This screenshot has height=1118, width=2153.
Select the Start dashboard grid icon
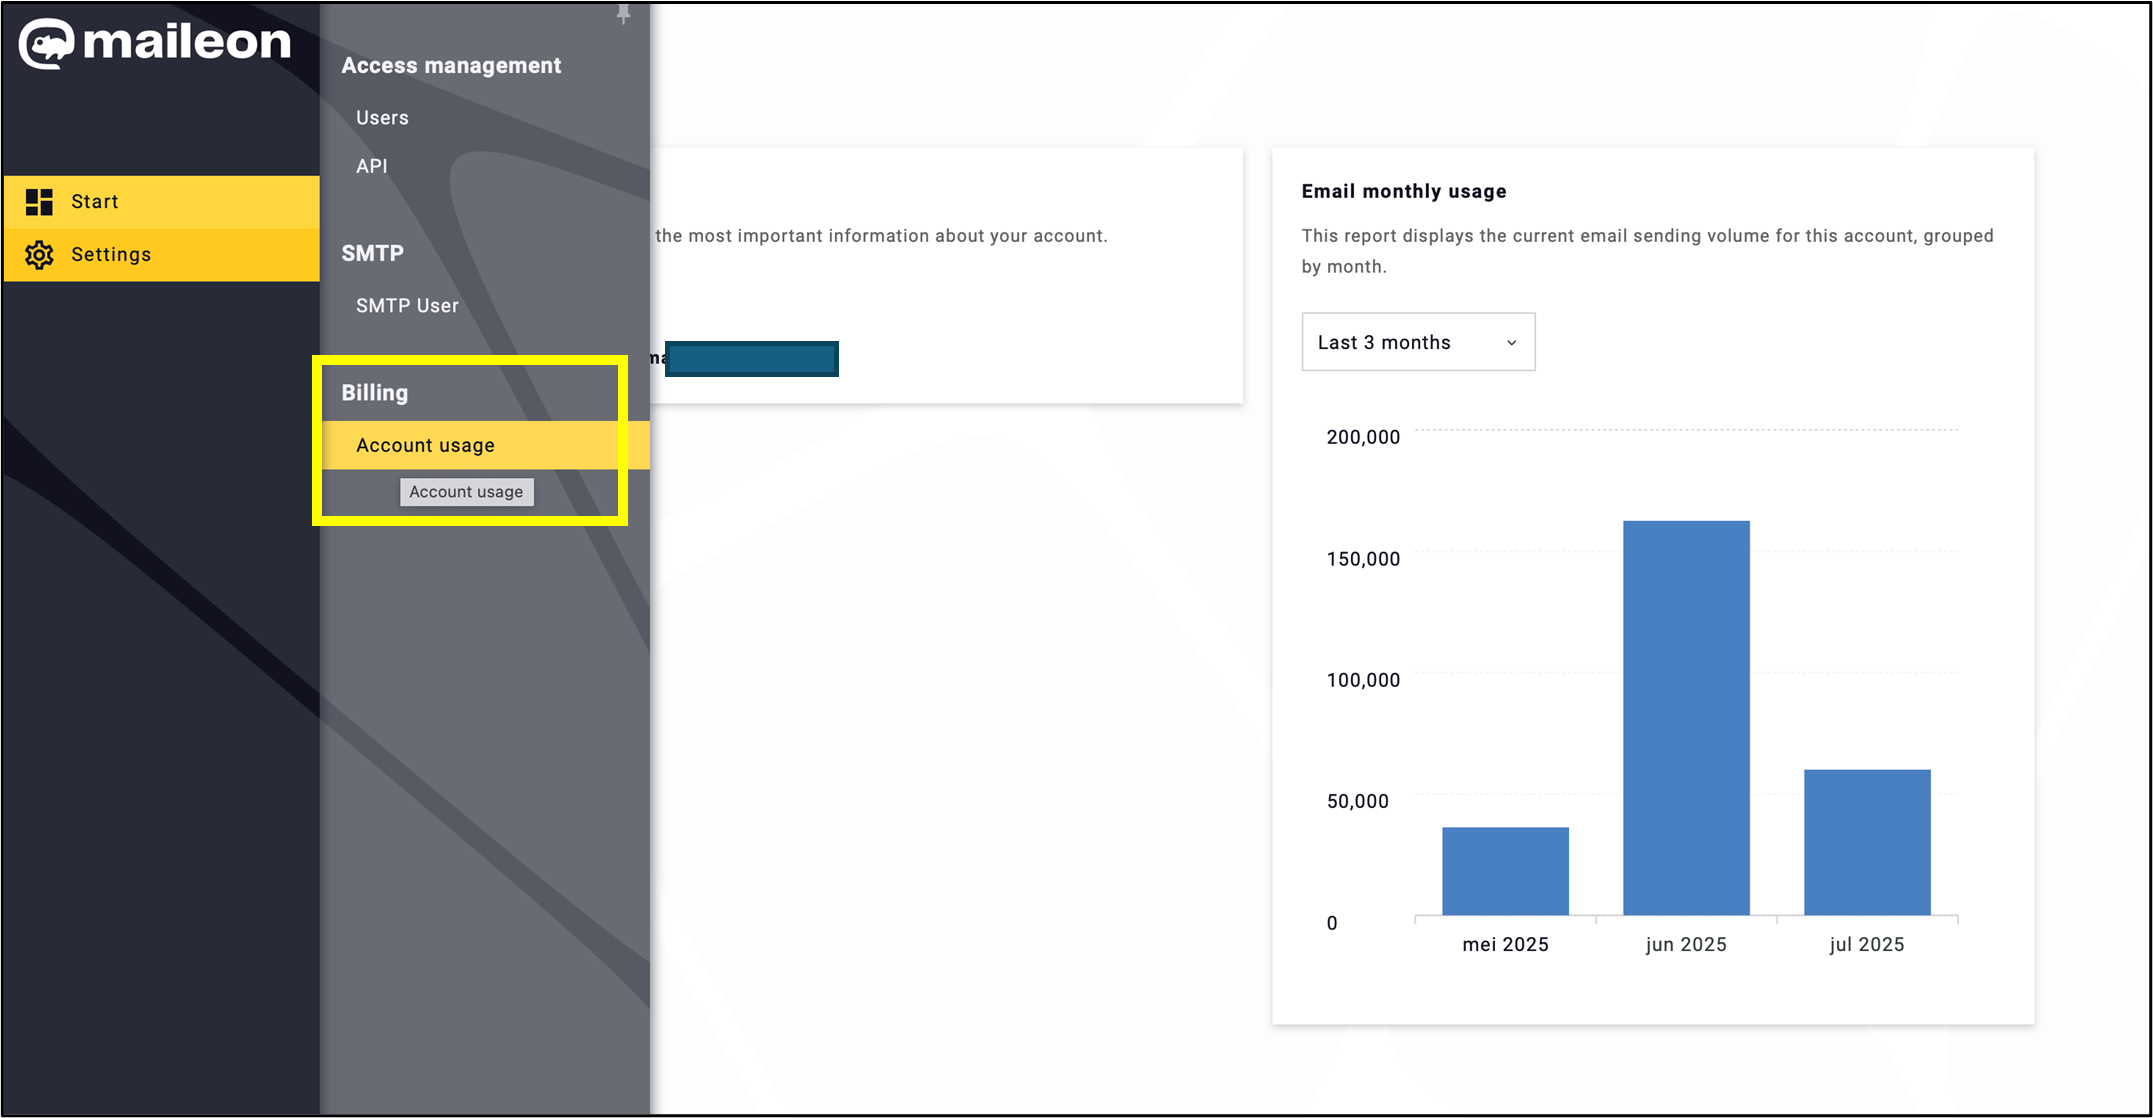[x=38, y=201]
